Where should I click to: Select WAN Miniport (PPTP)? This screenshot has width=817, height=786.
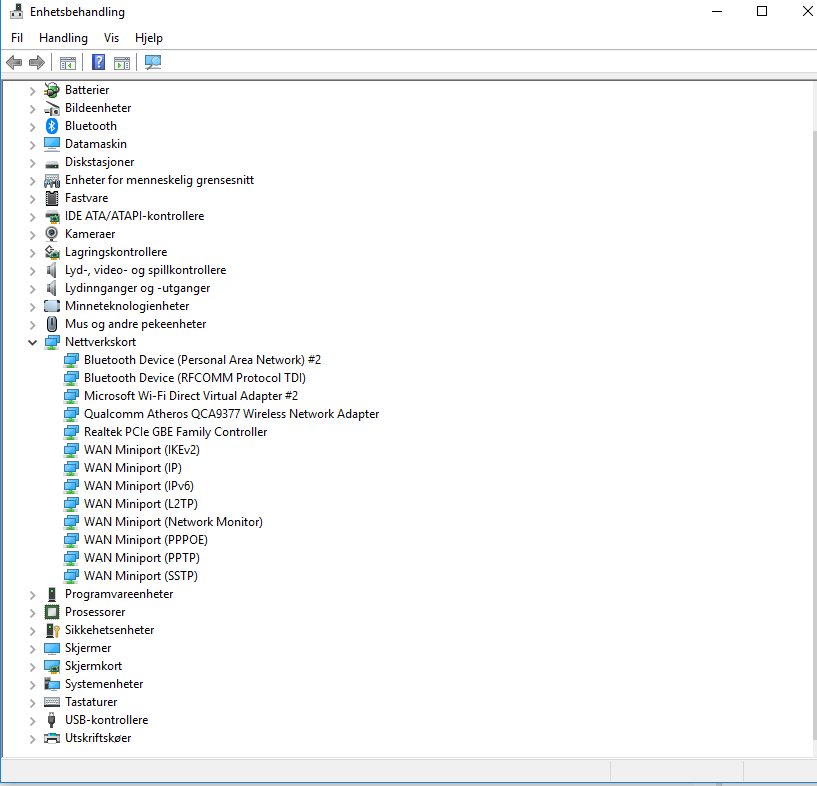(x=142, y=558)
